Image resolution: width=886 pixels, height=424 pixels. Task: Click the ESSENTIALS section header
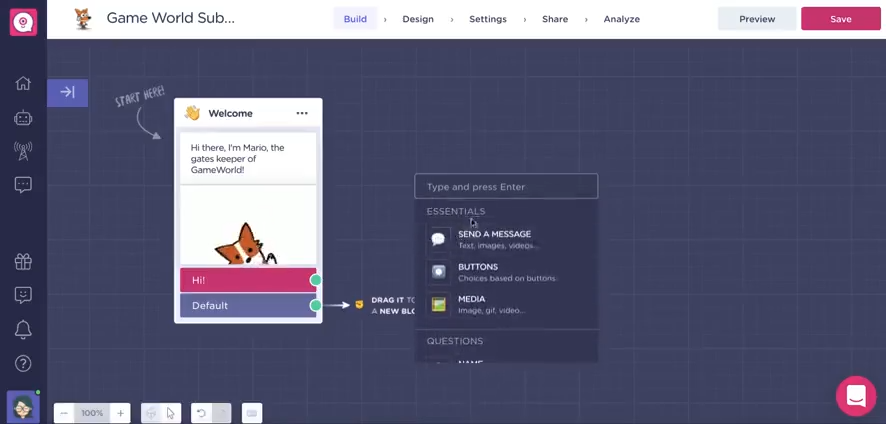click(456, 211)
